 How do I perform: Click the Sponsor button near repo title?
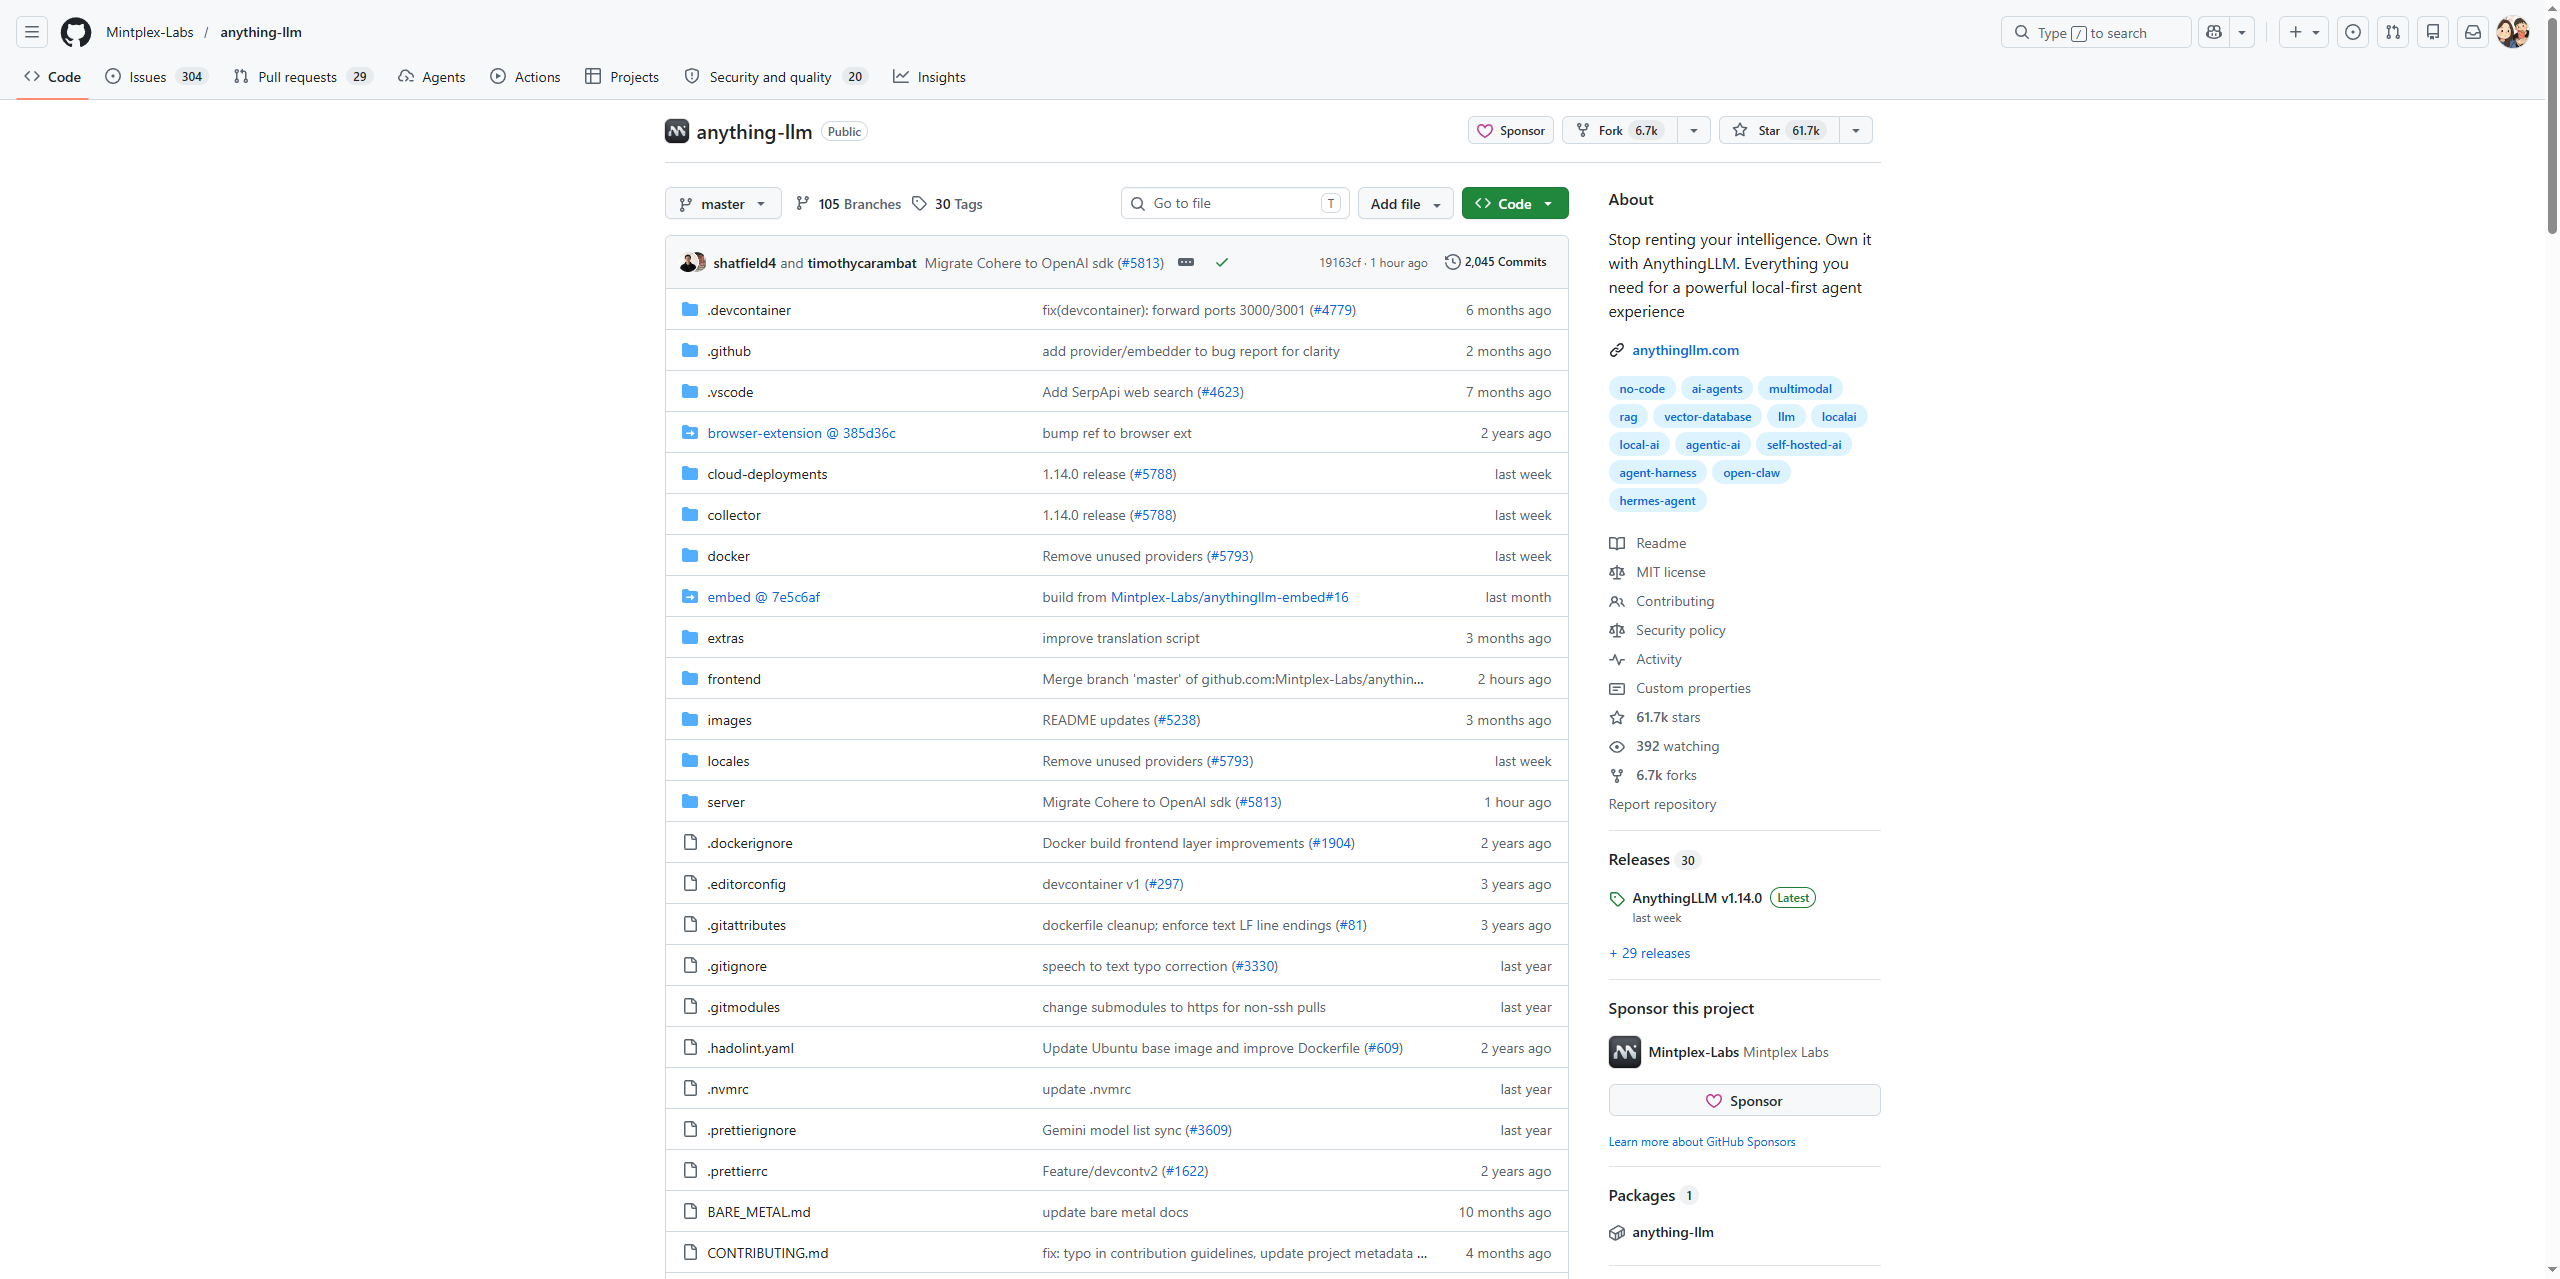click(x=1510, y=130)
